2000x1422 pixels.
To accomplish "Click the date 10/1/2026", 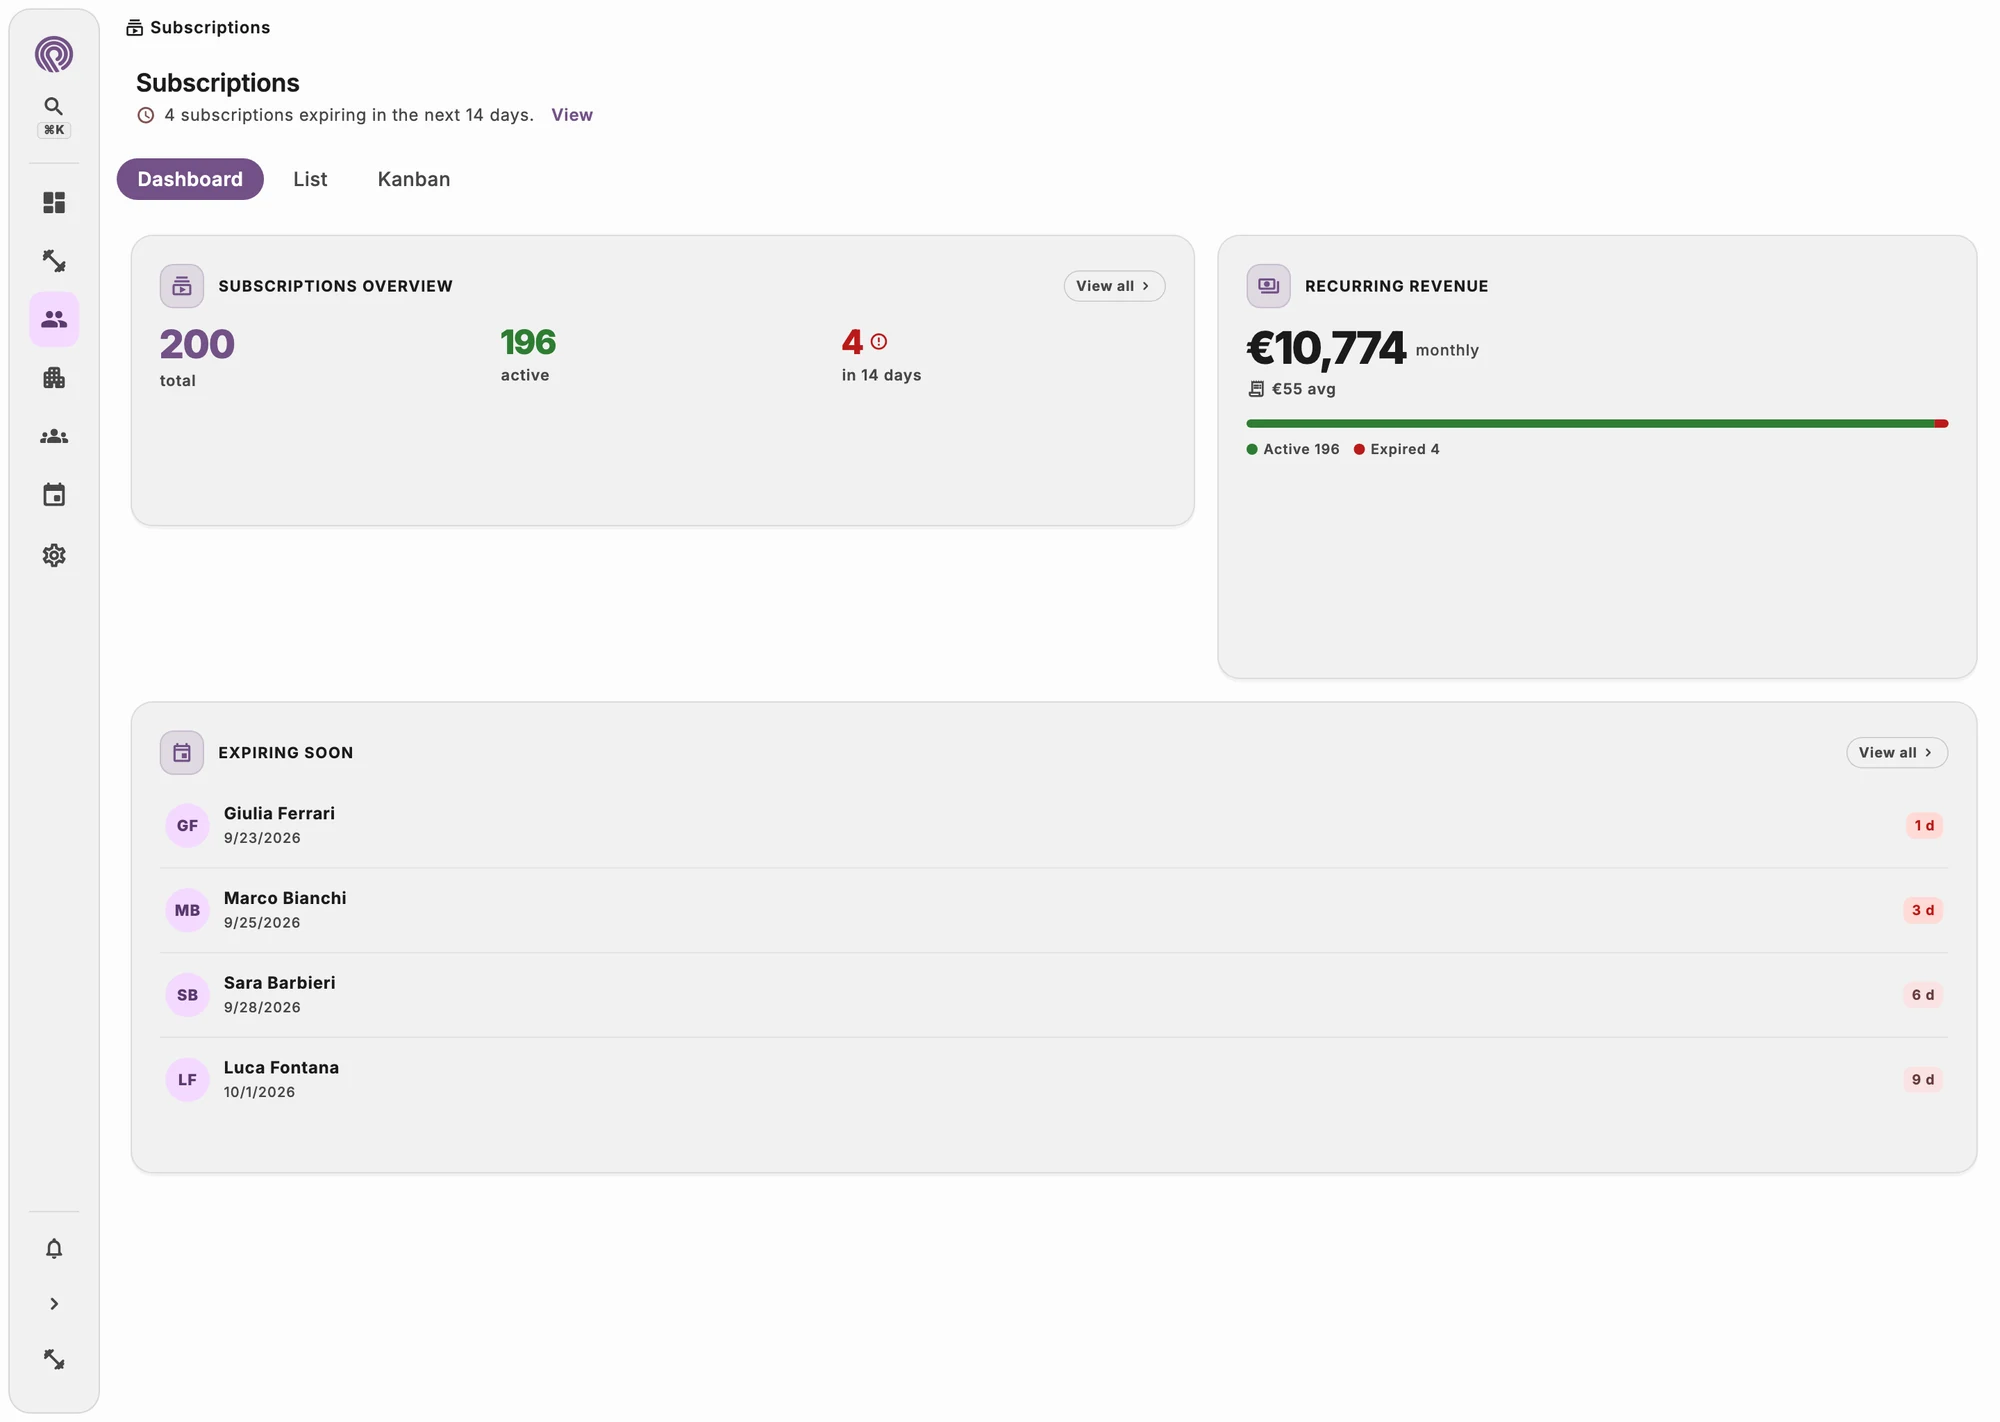I will [259, 1092].
